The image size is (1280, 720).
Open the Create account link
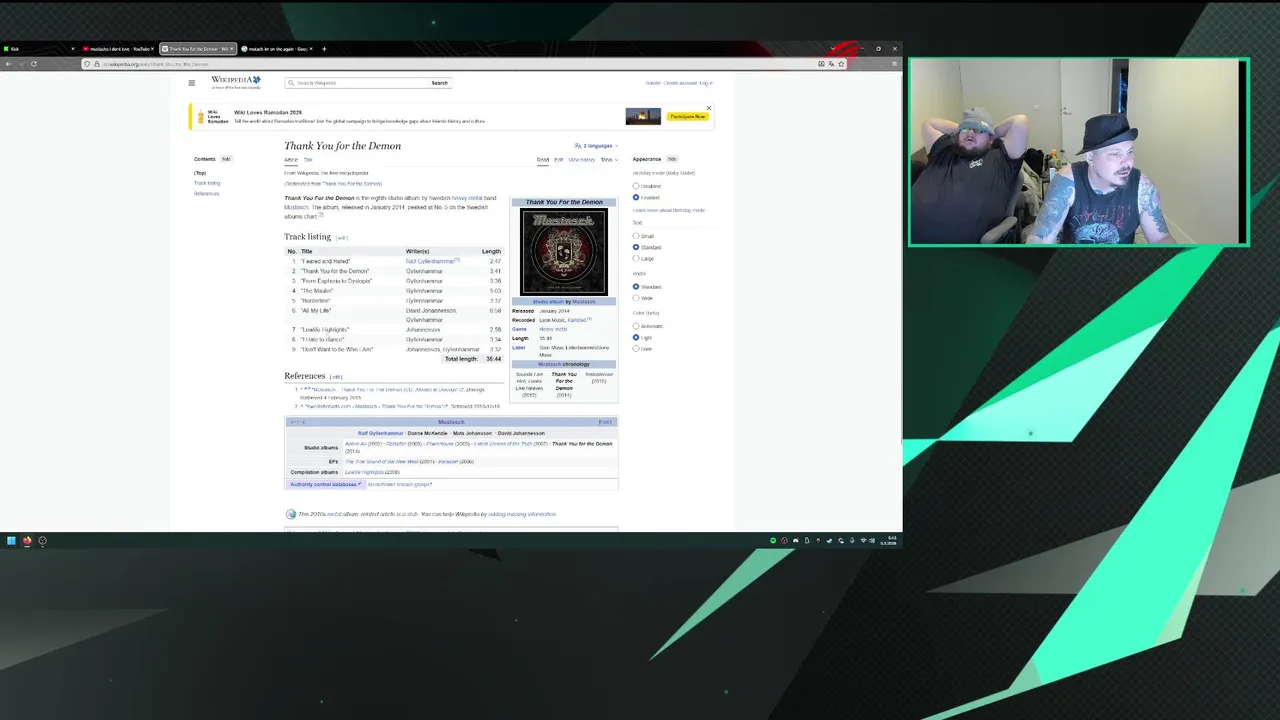(x=680, y=83)
